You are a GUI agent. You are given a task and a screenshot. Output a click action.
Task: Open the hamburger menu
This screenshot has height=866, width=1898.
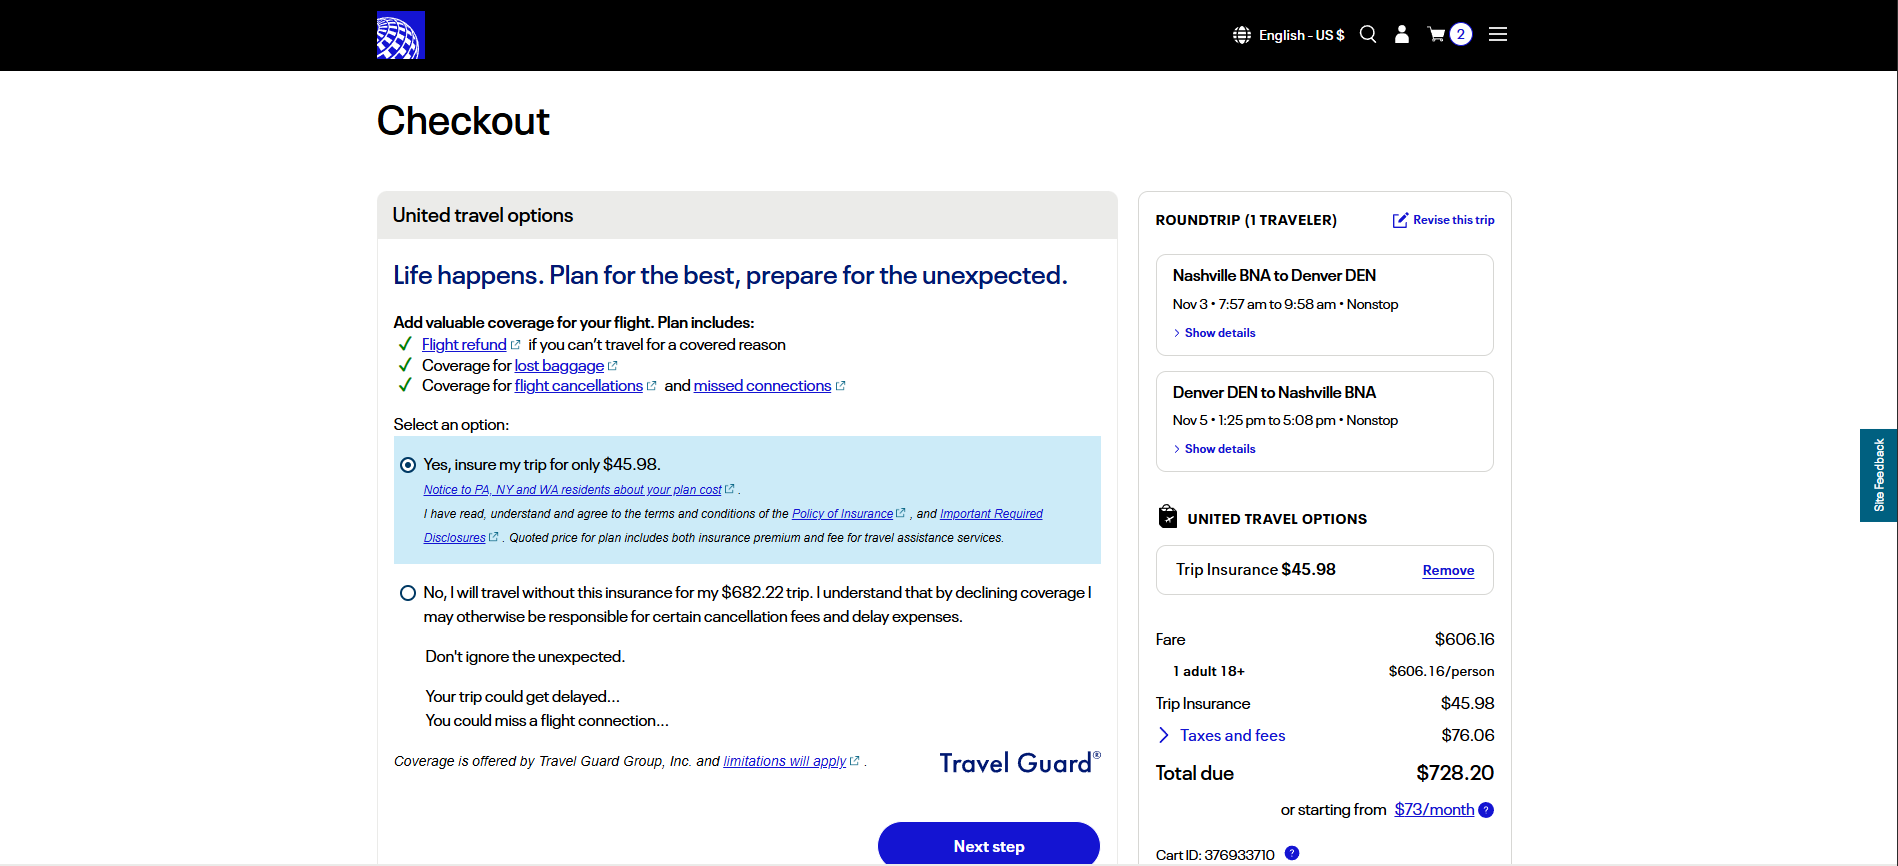(1497, 35)
